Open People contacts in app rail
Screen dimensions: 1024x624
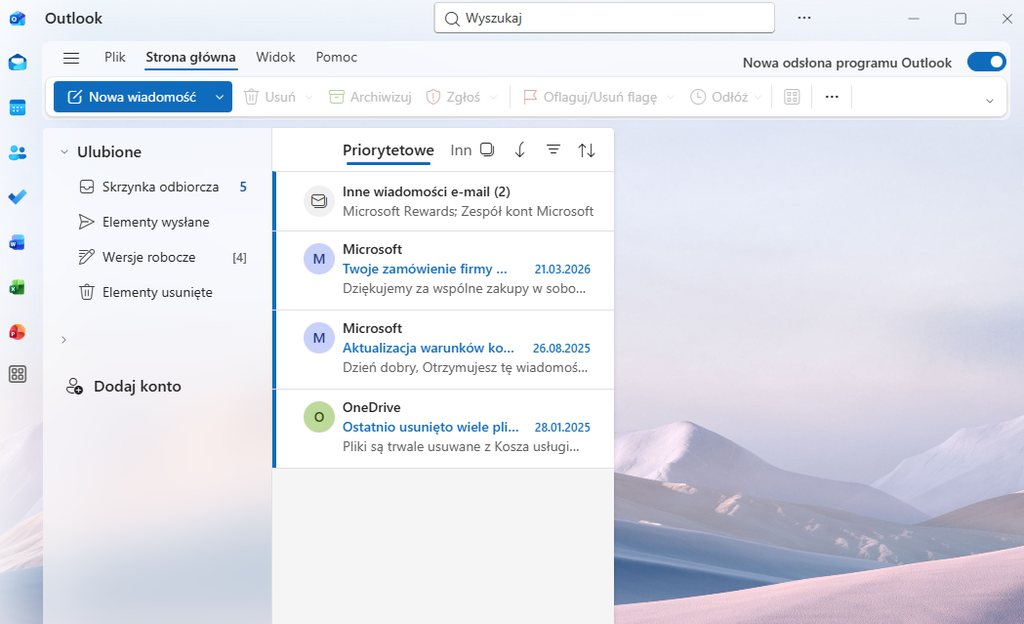point(18,153)
